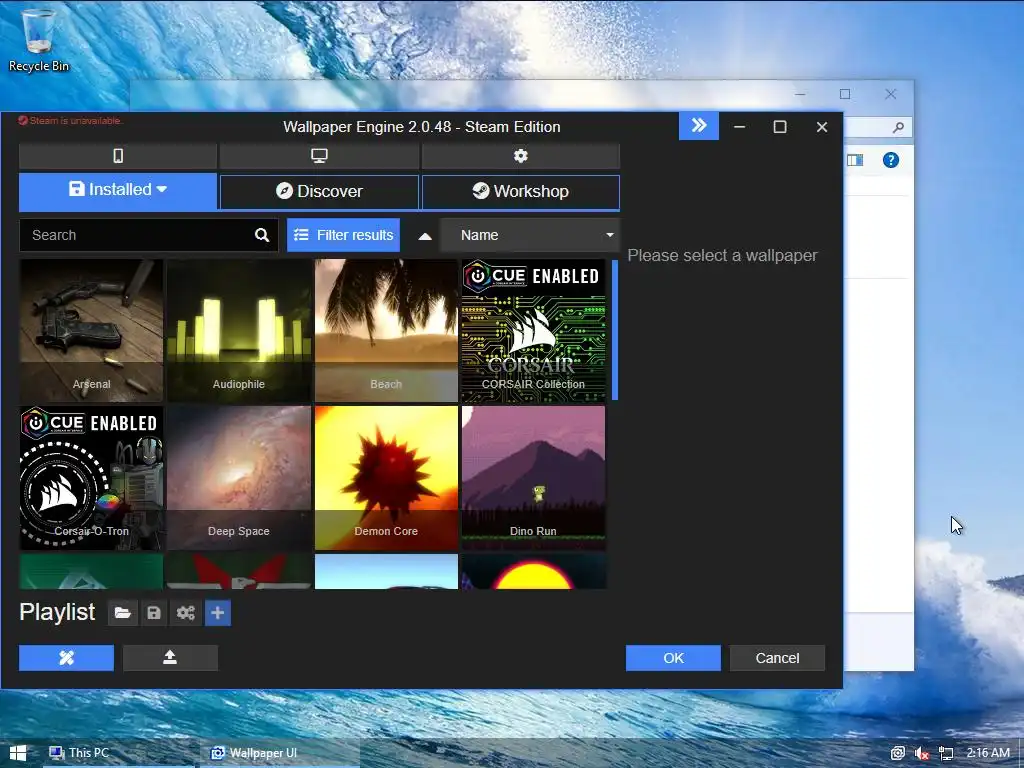Toggle preview pane icon in background window

[855, 160]
